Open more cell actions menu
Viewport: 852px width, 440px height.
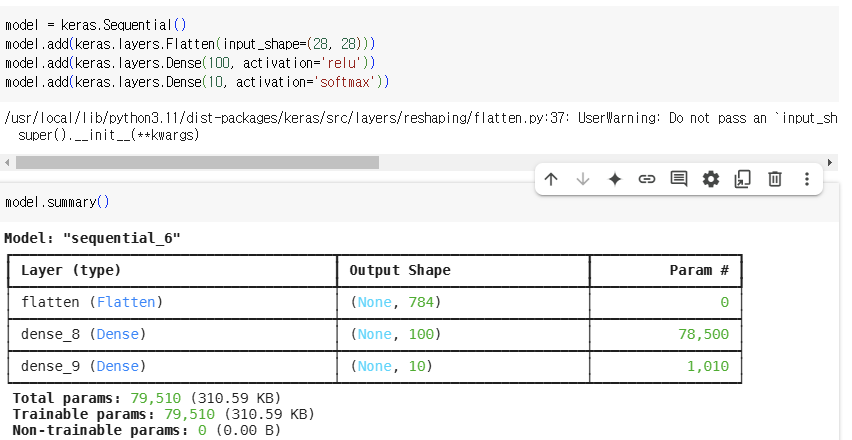tap(807, 179)
